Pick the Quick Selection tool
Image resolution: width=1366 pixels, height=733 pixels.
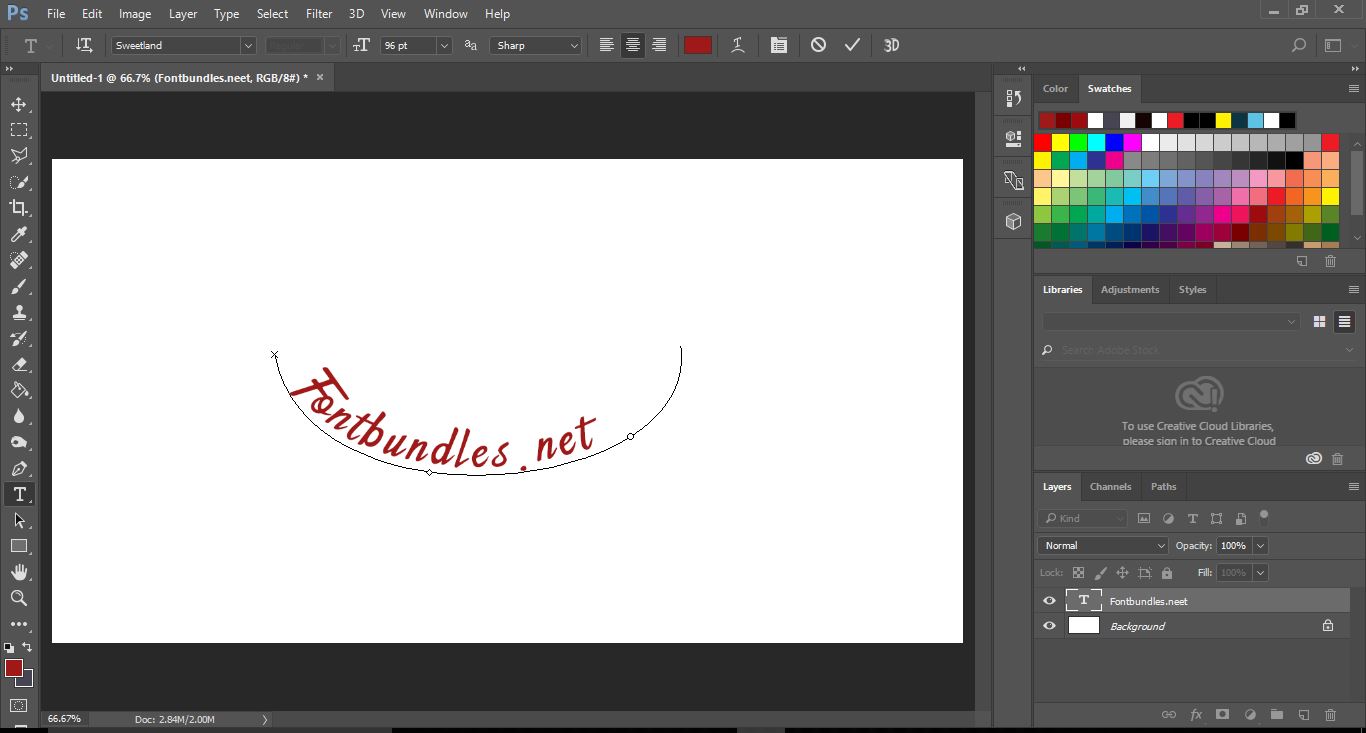[19, 182]
